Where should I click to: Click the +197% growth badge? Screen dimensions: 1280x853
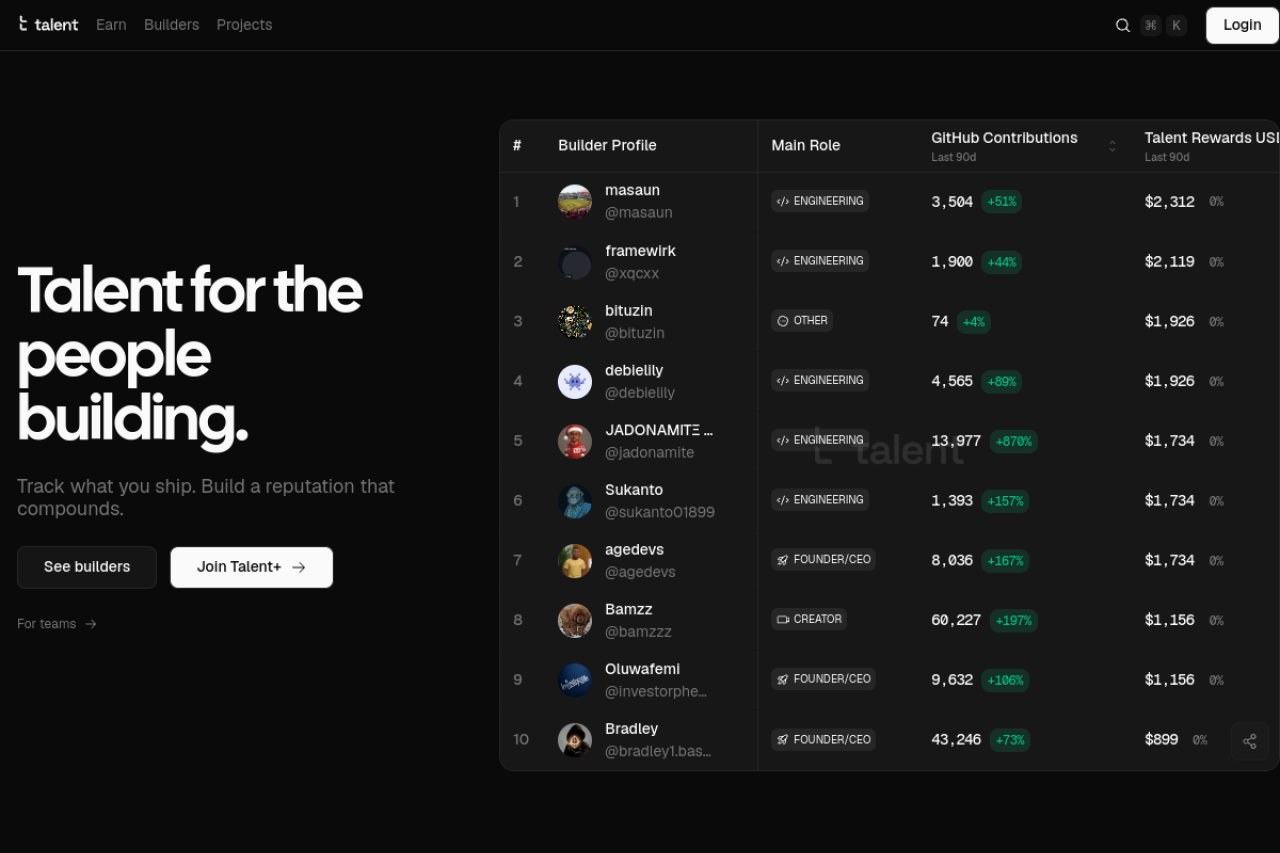coord(1014,620)
